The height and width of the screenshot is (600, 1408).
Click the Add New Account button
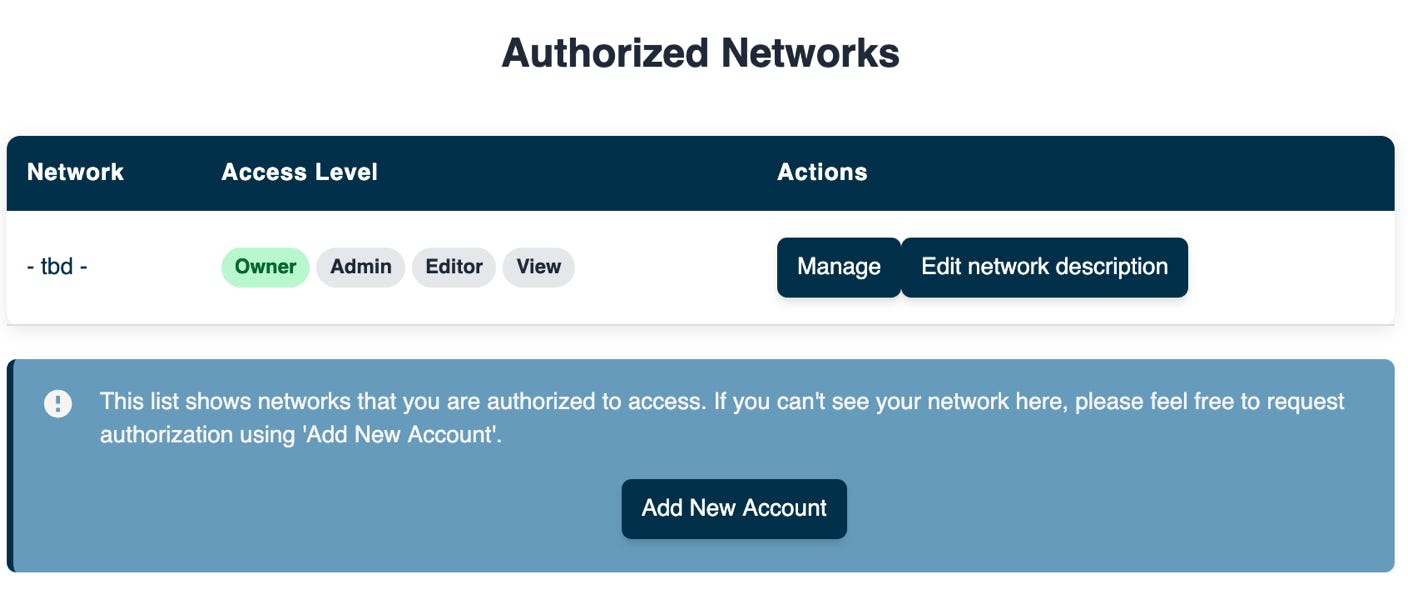[734, 509]
